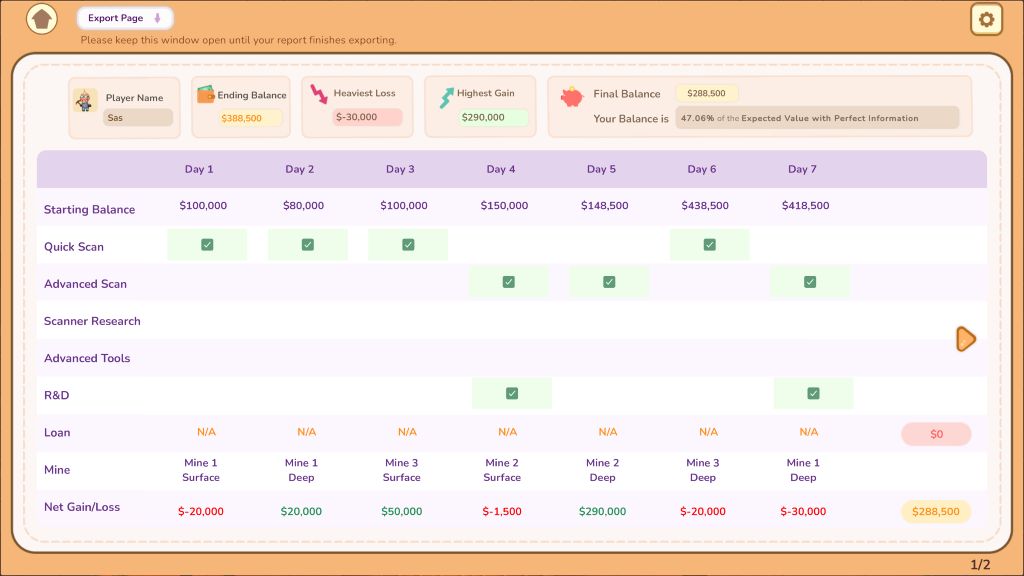Toggle Quick Scan checkbox for Day 6
This screenshot has height=576, width=1024.
tap(709, 245)
